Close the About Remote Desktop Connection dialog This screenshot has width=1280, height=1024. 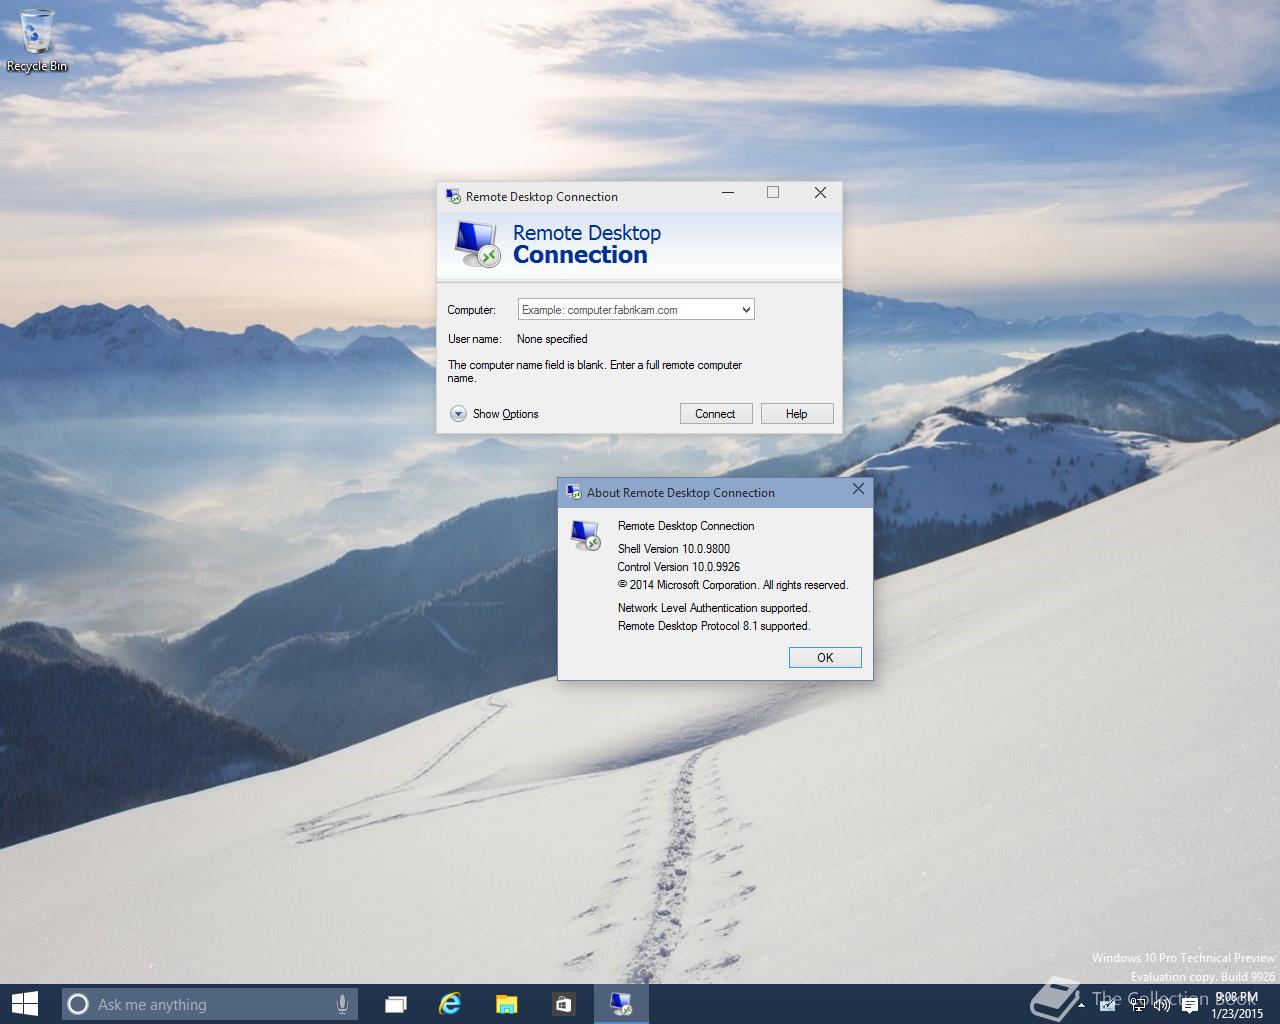pyautogui.click(x=858, y=489)
